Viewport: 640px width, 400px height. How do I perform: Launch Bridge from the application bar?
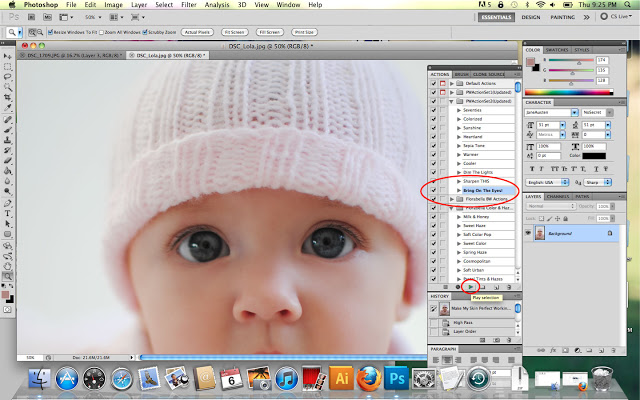click(31, 17)
